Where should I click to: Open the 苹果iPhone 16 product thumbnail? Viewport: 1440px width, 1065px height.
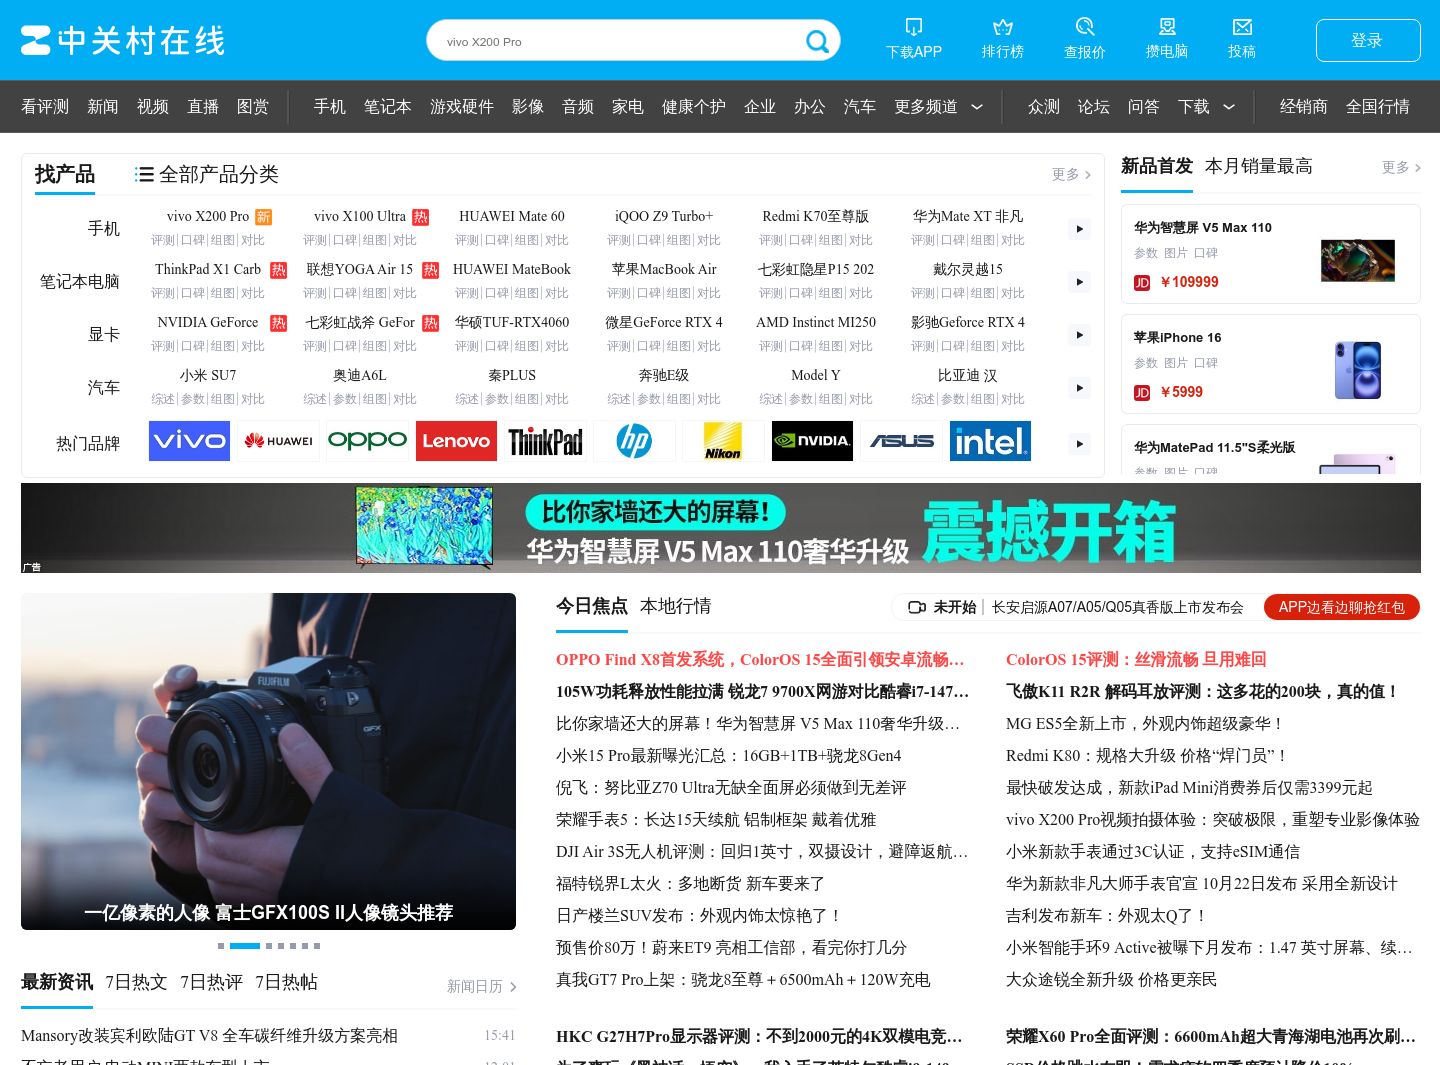(1358, 370)
